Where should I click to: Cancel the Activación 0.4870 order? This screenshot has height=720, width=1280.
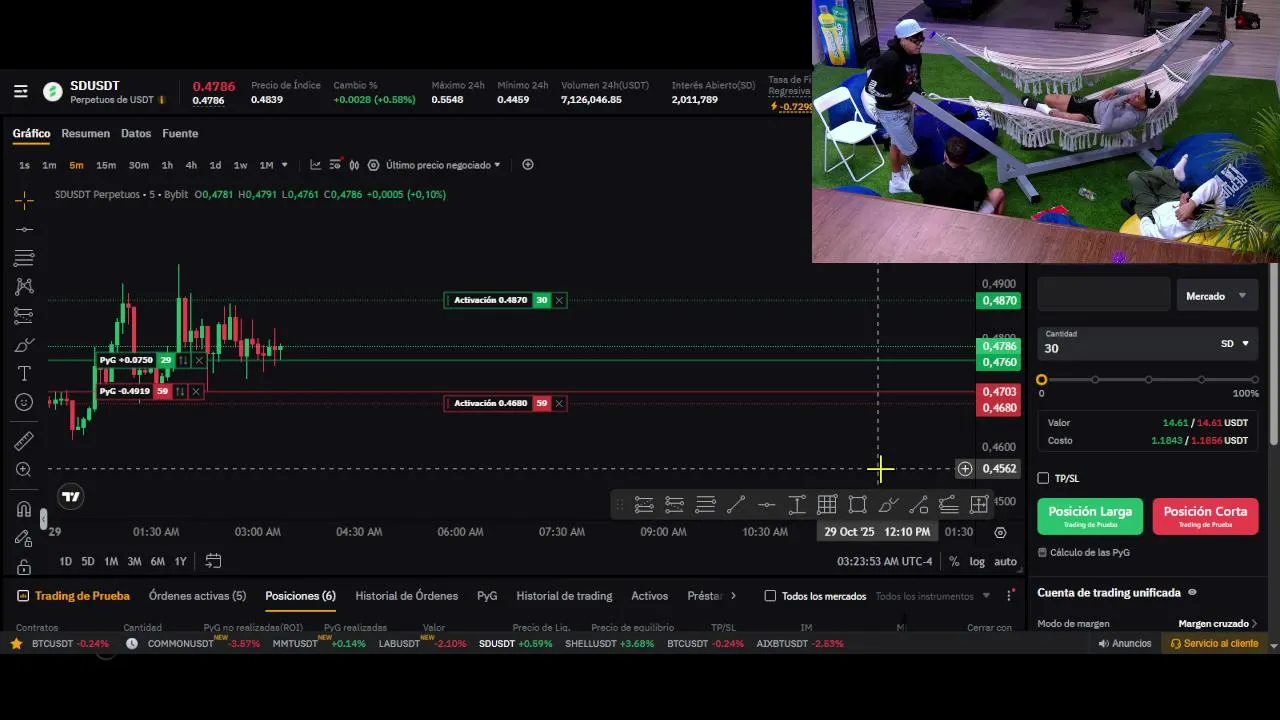pos(559,300)
